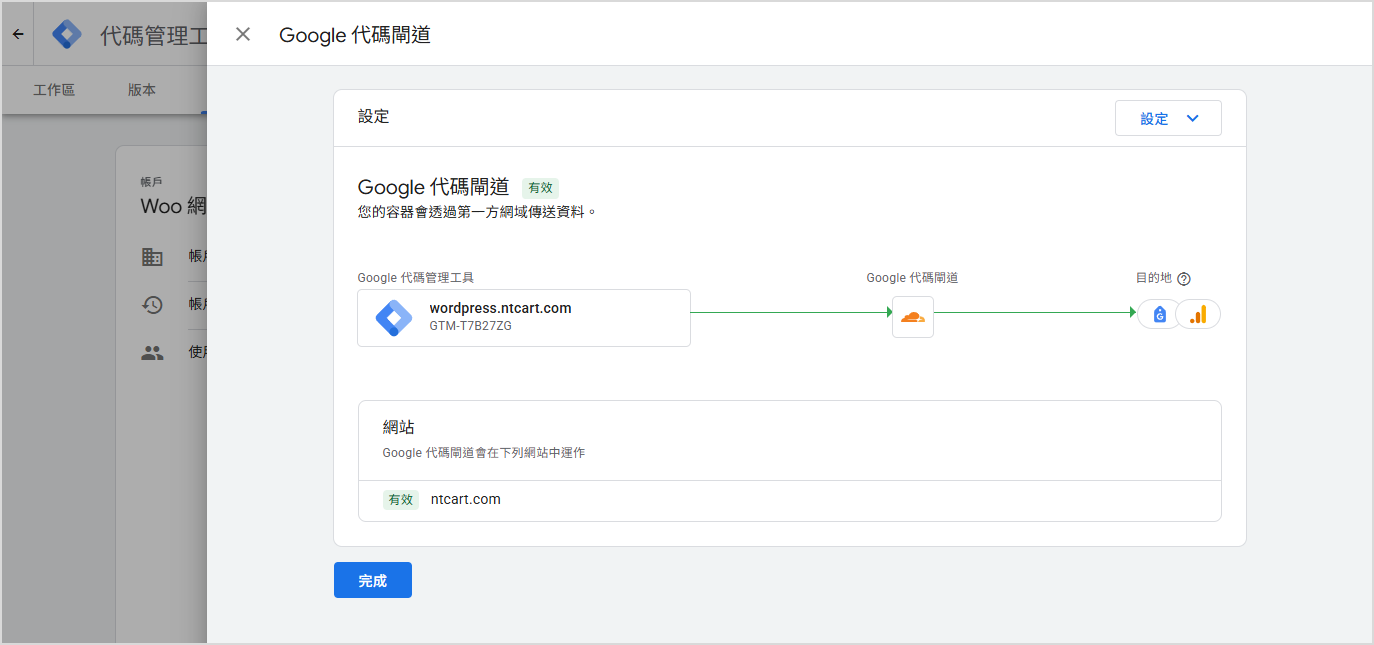This screenshot has height=645, width=1374.
Task: Select the container ID GTM-T7B27ZG
Action: [x=470, y=326]
